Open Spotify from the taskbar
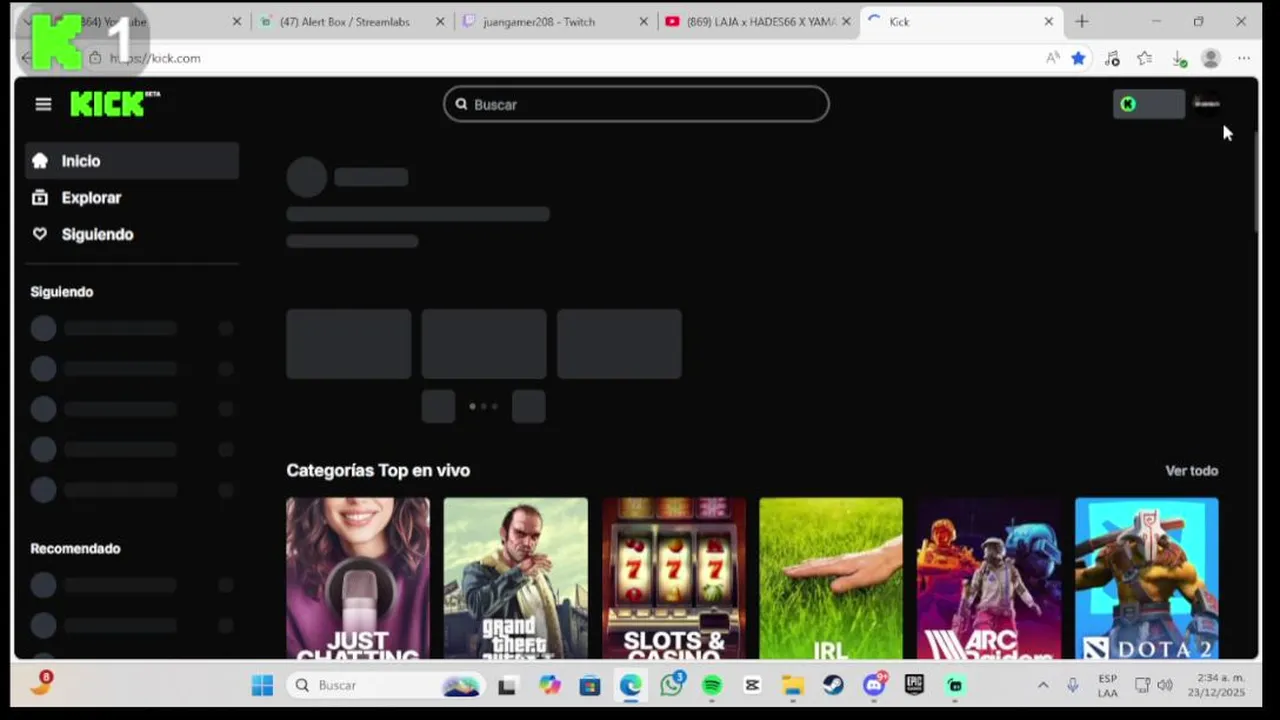 712,685
